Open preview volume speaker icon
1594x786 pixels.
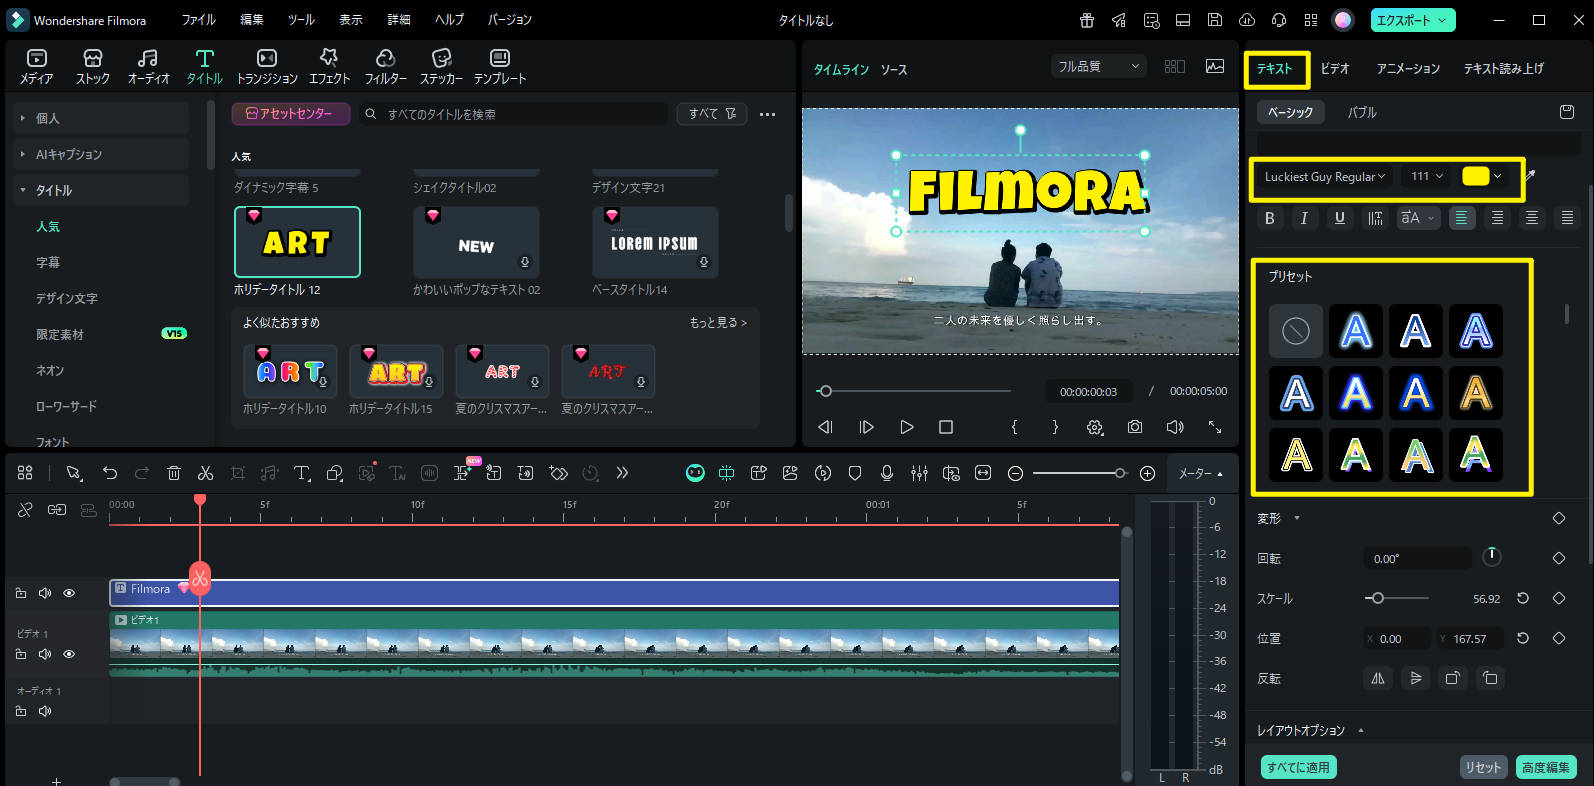pyautogui.click(x=1175, y=427)
